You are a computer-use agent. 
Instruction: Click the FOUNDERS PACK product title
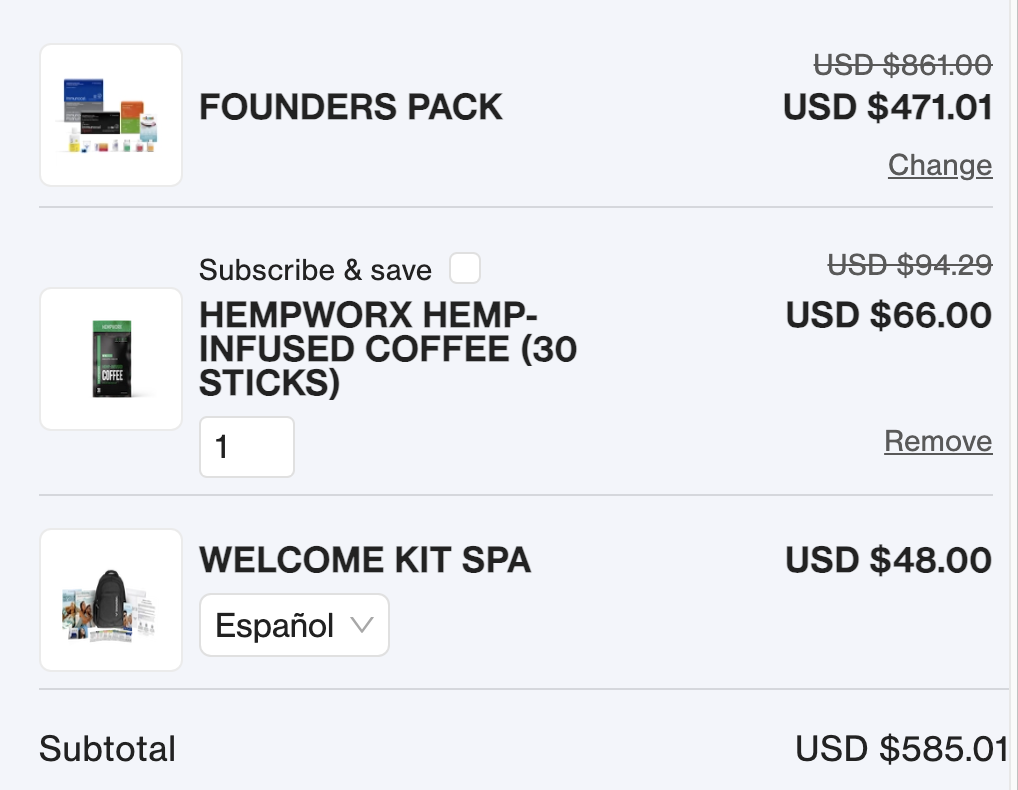click(350, 107)
